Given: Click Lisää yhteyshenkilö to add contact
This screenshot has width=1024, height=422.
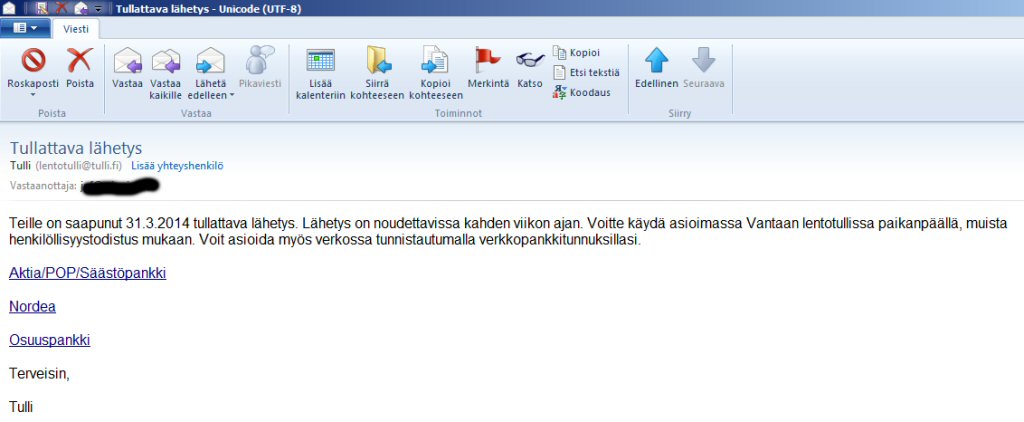Looking at the screenshot, I should (177, 165).
